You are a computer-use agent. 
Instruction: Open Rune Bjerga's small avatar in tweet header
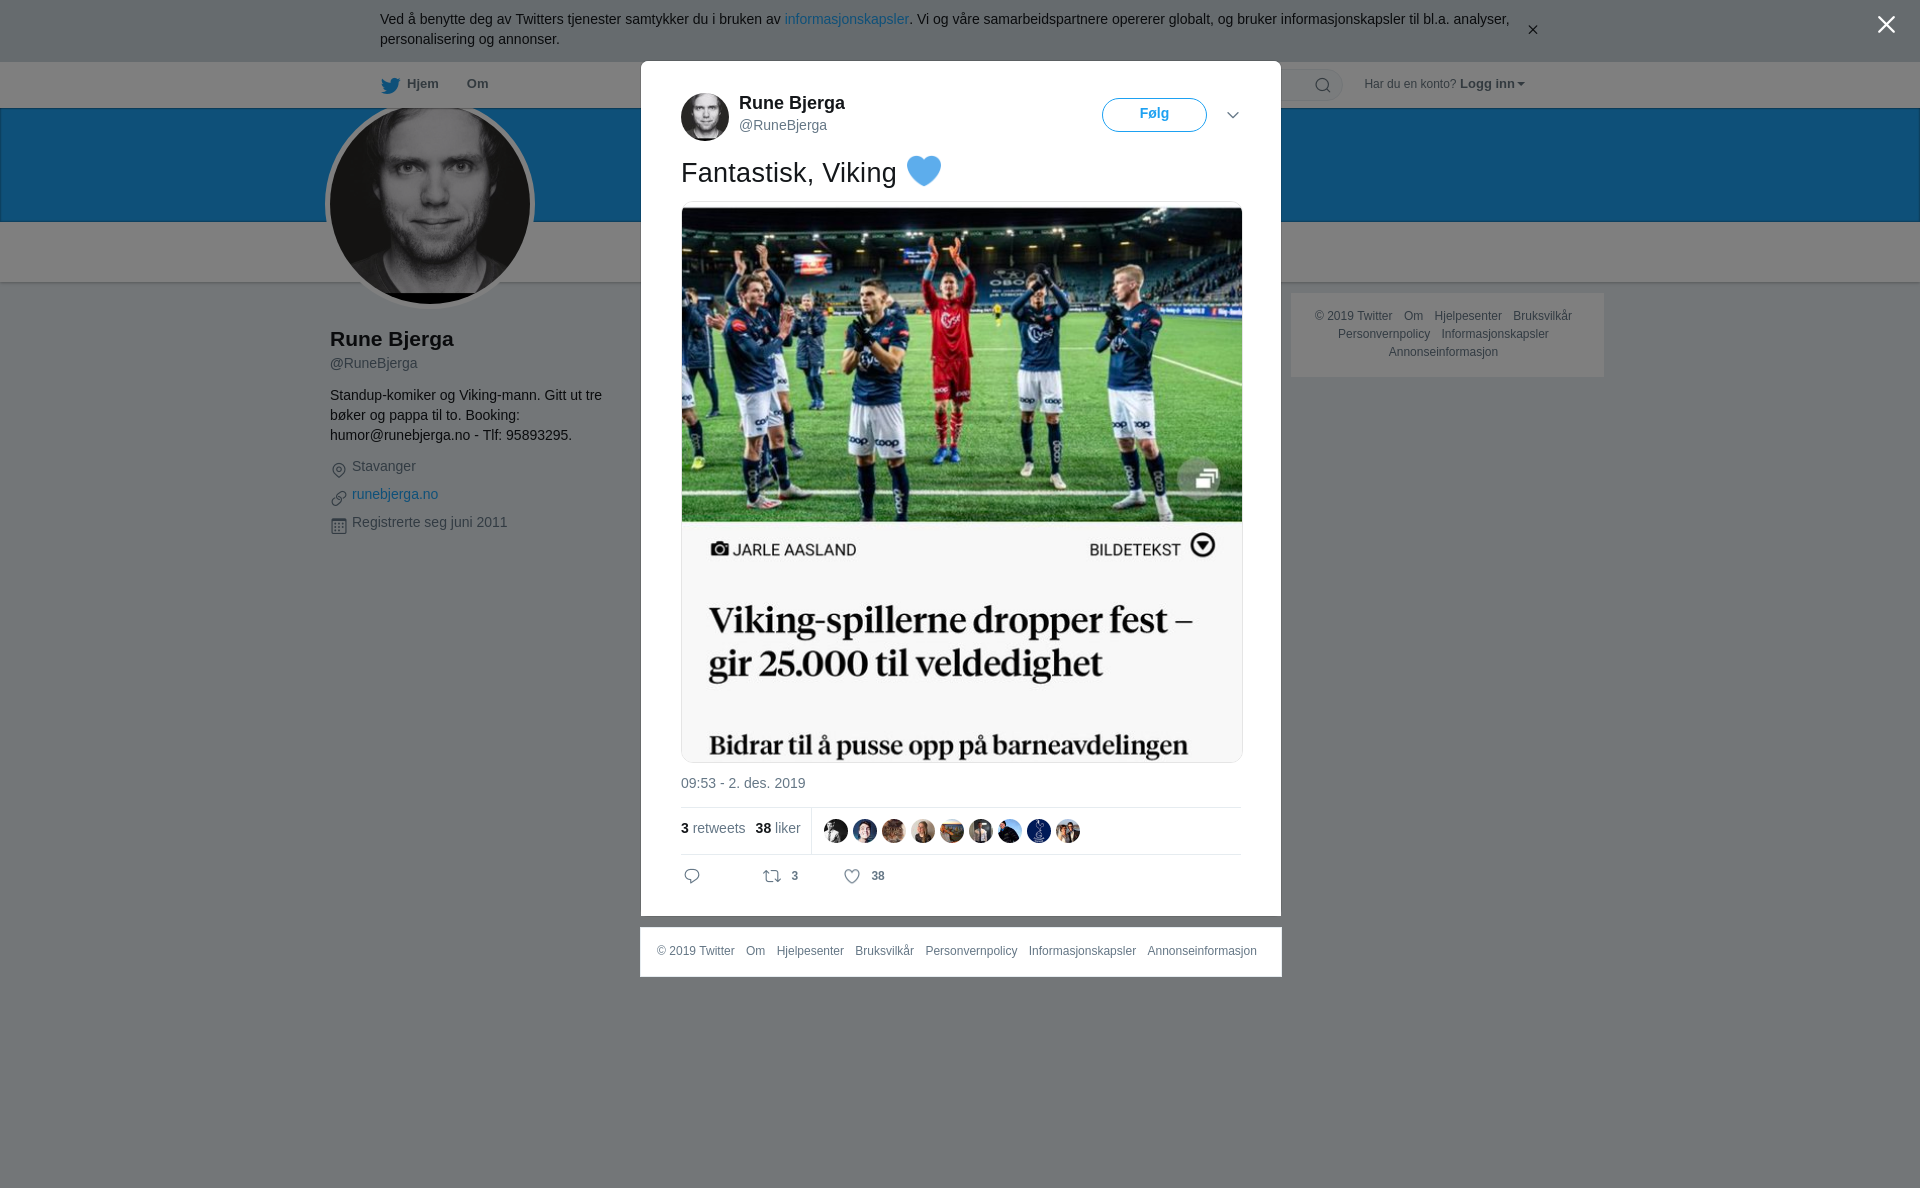pos(705,117)
